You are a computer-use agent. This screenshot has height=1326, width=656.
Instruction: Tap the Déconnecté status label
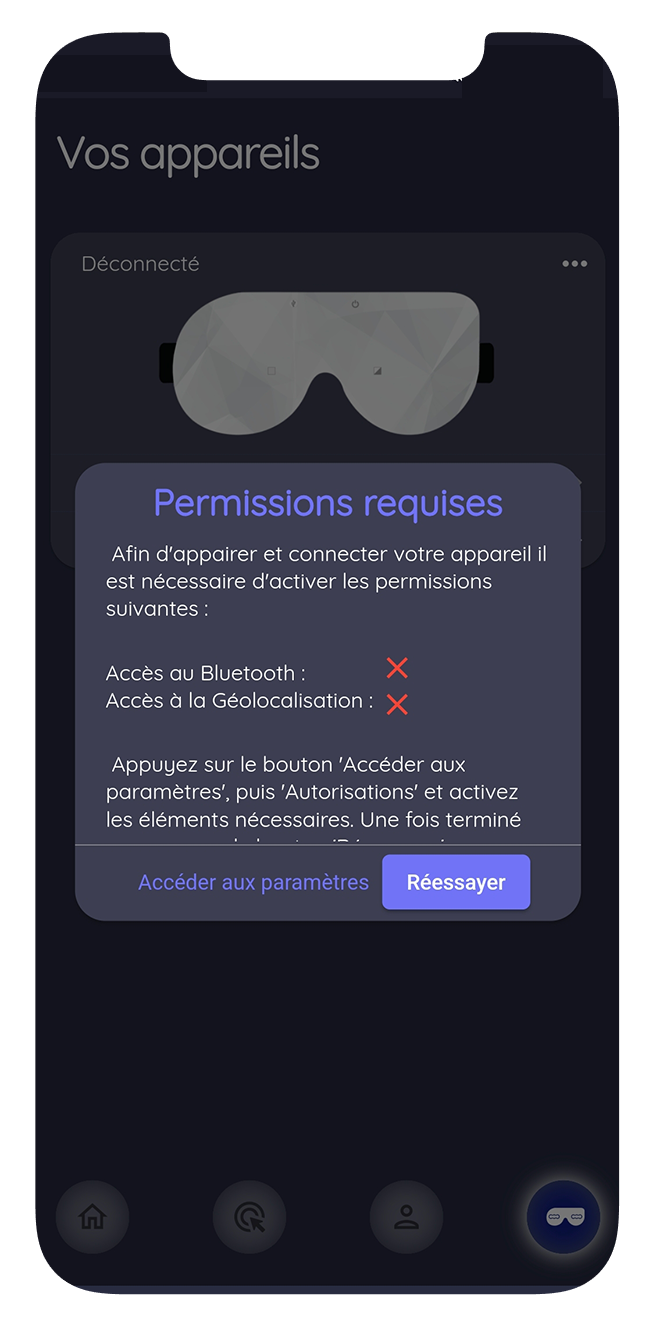pos(140,264)
